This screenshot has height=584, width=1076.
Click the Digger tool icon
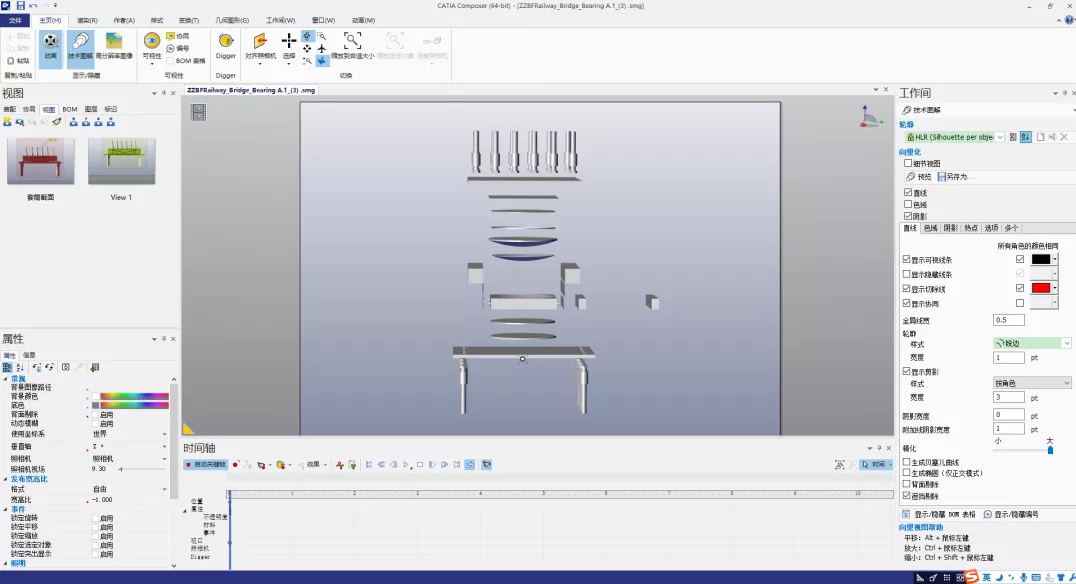(x=226, y=46)
